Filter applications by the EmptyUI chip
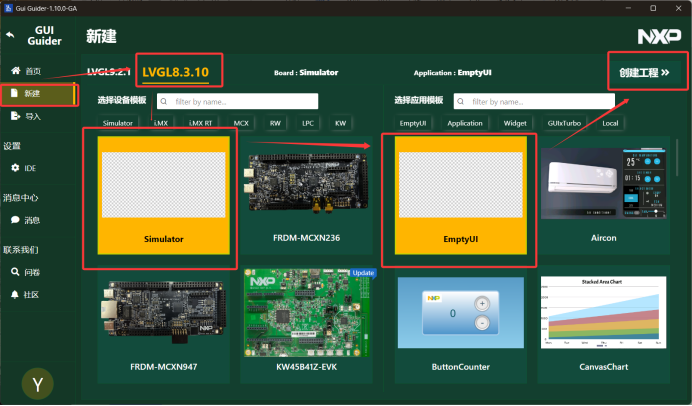 tap(413, 123)
